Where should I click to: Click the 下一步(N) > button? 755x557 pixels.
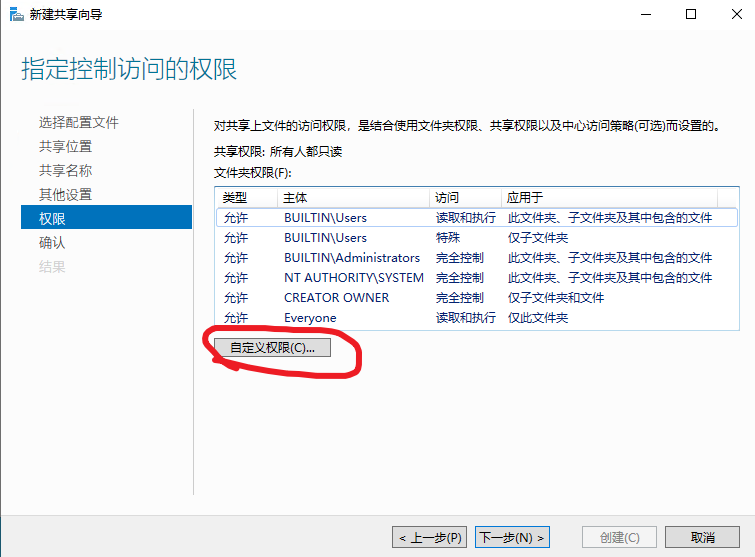click(x=512, y=537)
